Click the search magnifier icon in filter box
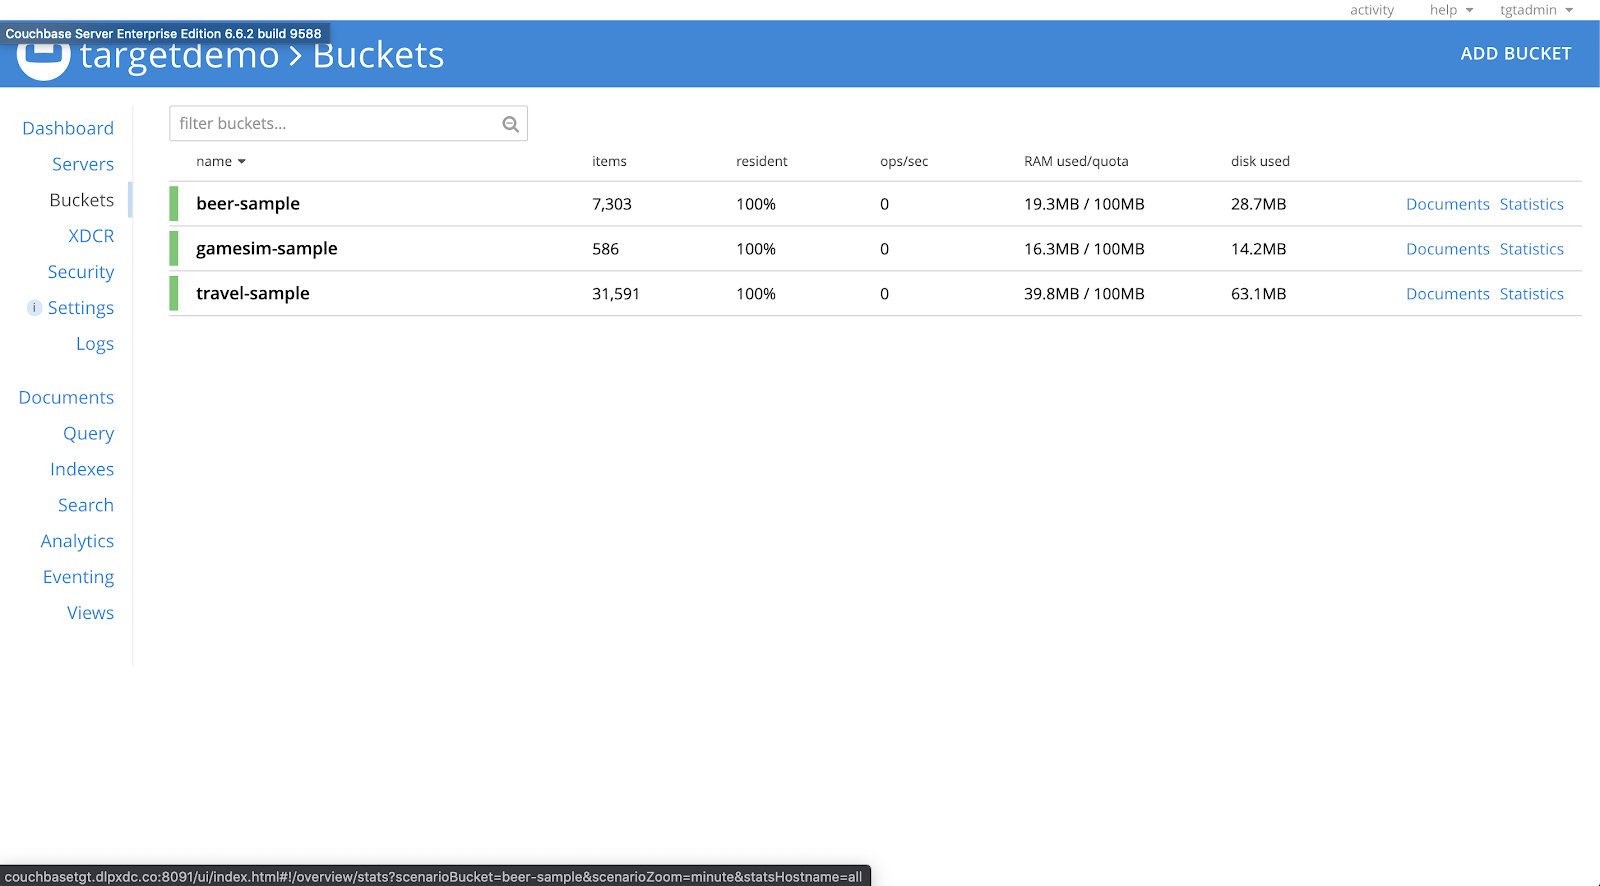 pos(510,124)
